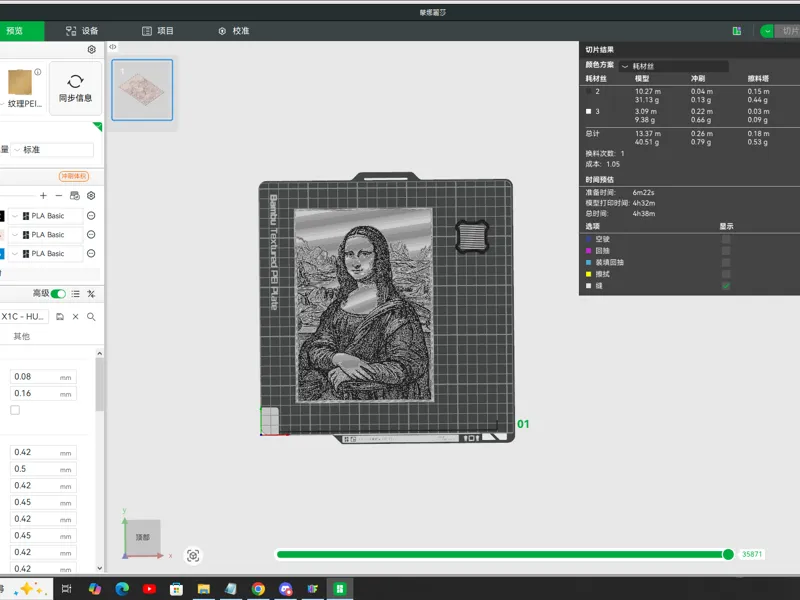Click blue color swatch of third filament

pyautogui.click(x=2, y=254)
